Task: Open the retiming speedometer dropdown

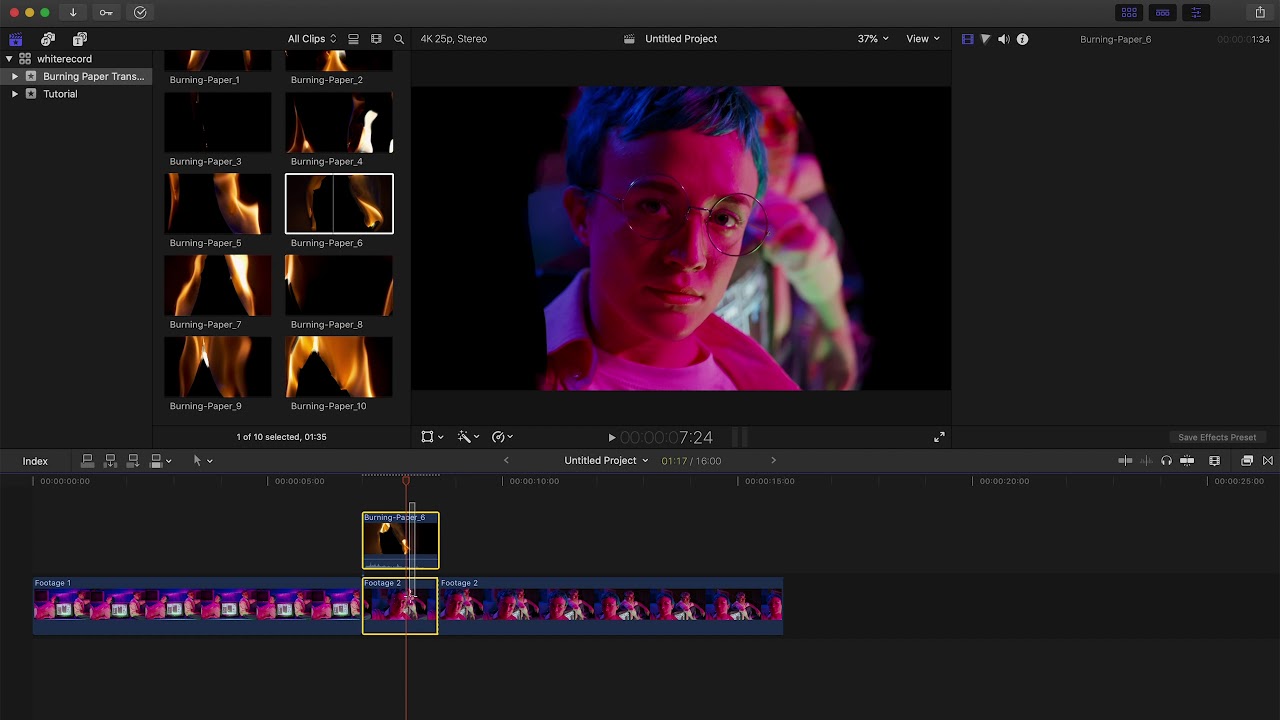Action: (x=503, y=437)
